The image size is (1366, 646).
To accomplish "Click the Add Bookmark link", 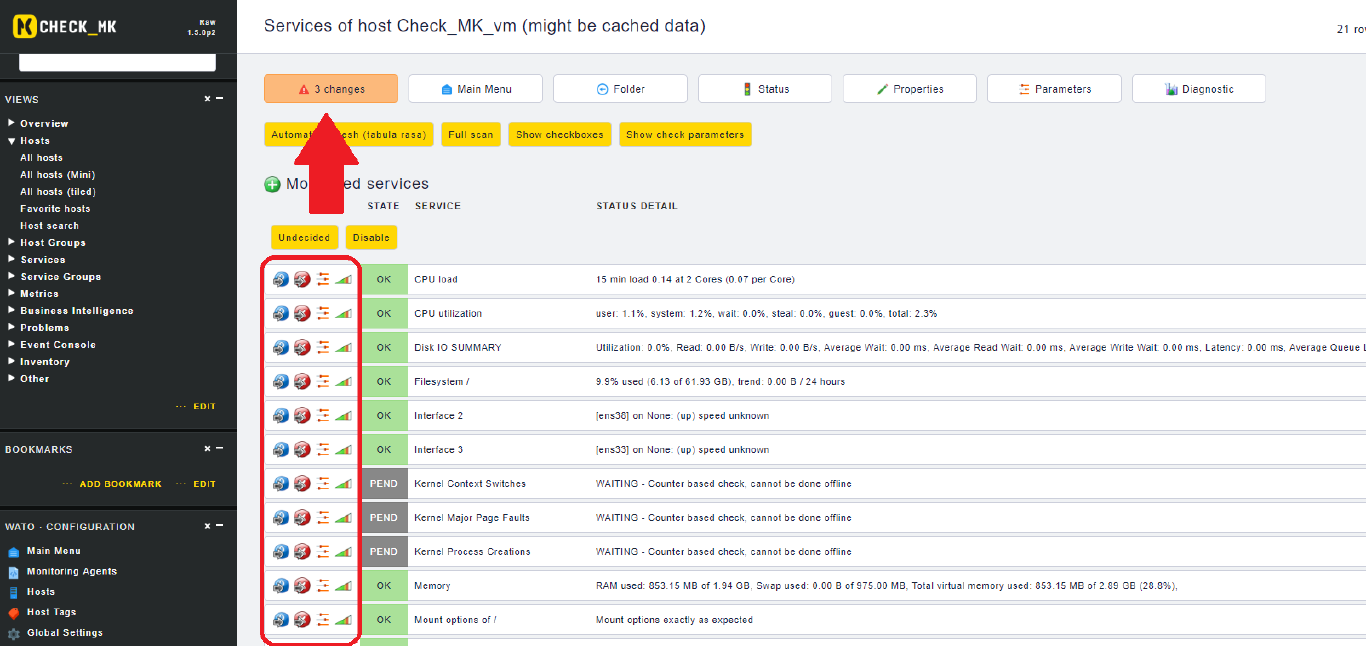I will click(x=120, y=484).
